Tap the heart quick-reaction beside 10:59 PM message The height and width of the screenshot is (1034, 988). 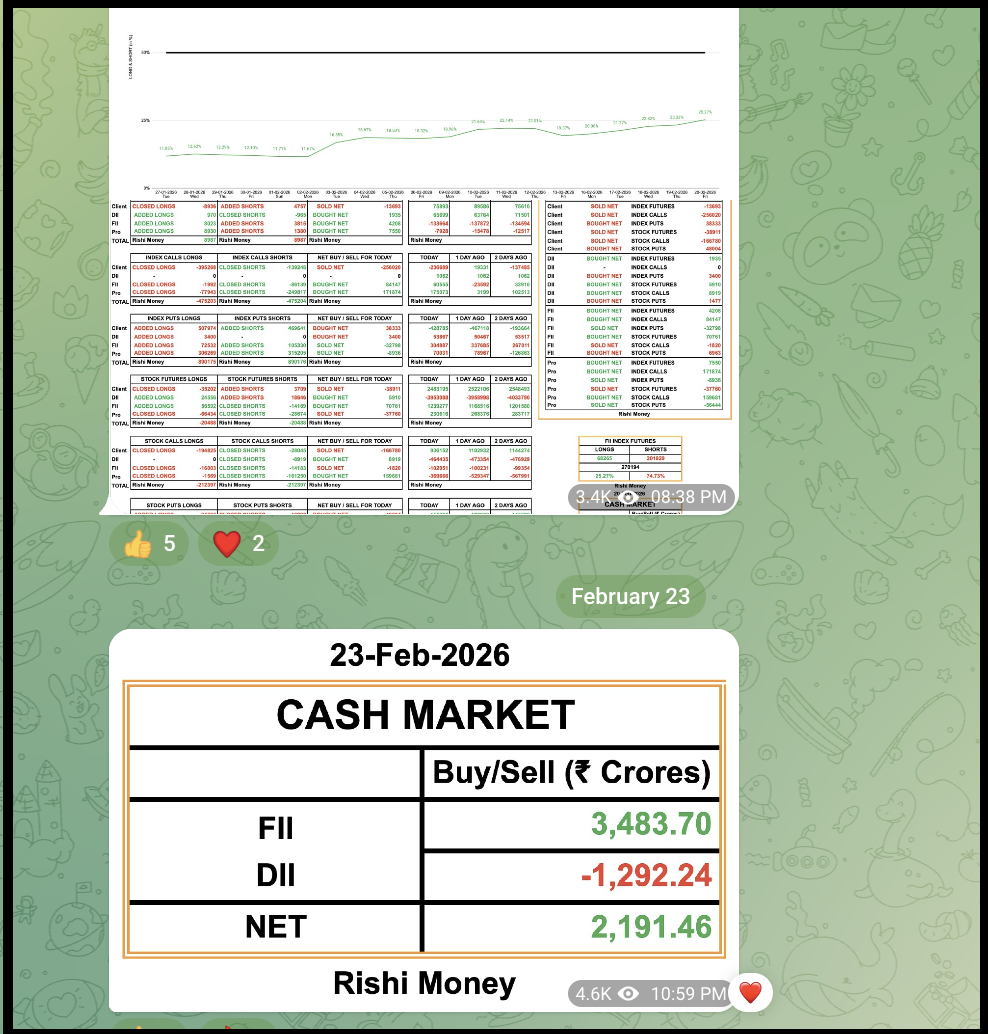coord(751,992)
